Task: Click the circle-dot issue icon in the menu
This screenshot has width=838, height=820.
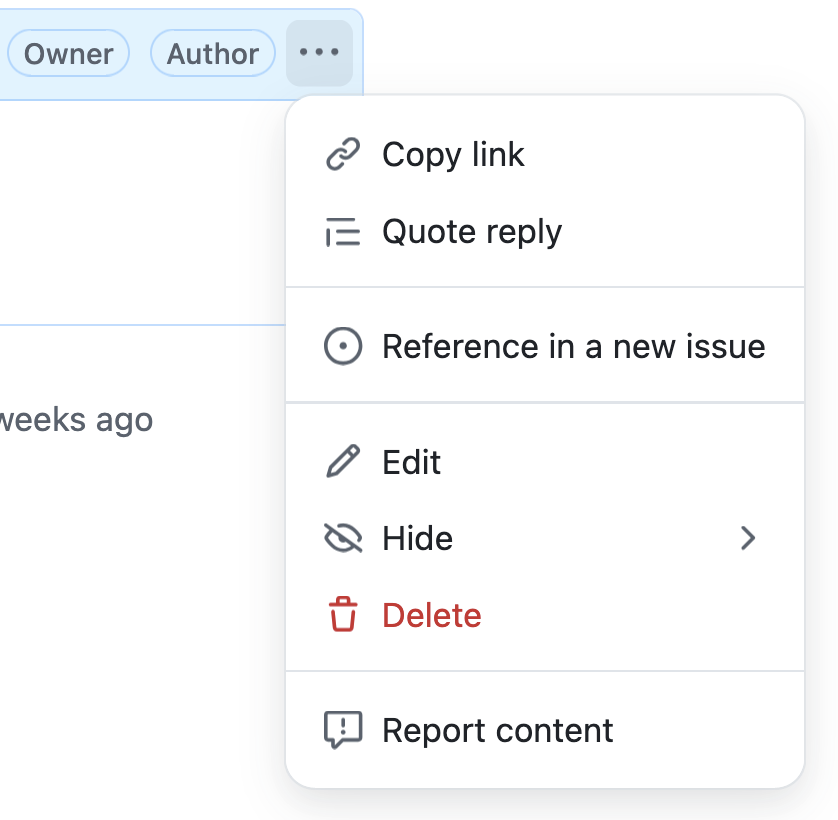Action: [343, 347]
